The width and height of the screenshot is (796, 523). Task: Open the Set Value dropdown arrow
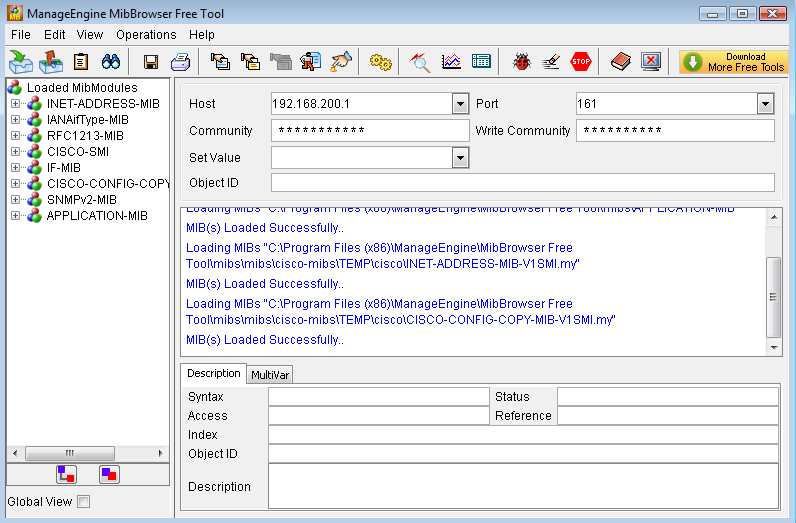460,157
